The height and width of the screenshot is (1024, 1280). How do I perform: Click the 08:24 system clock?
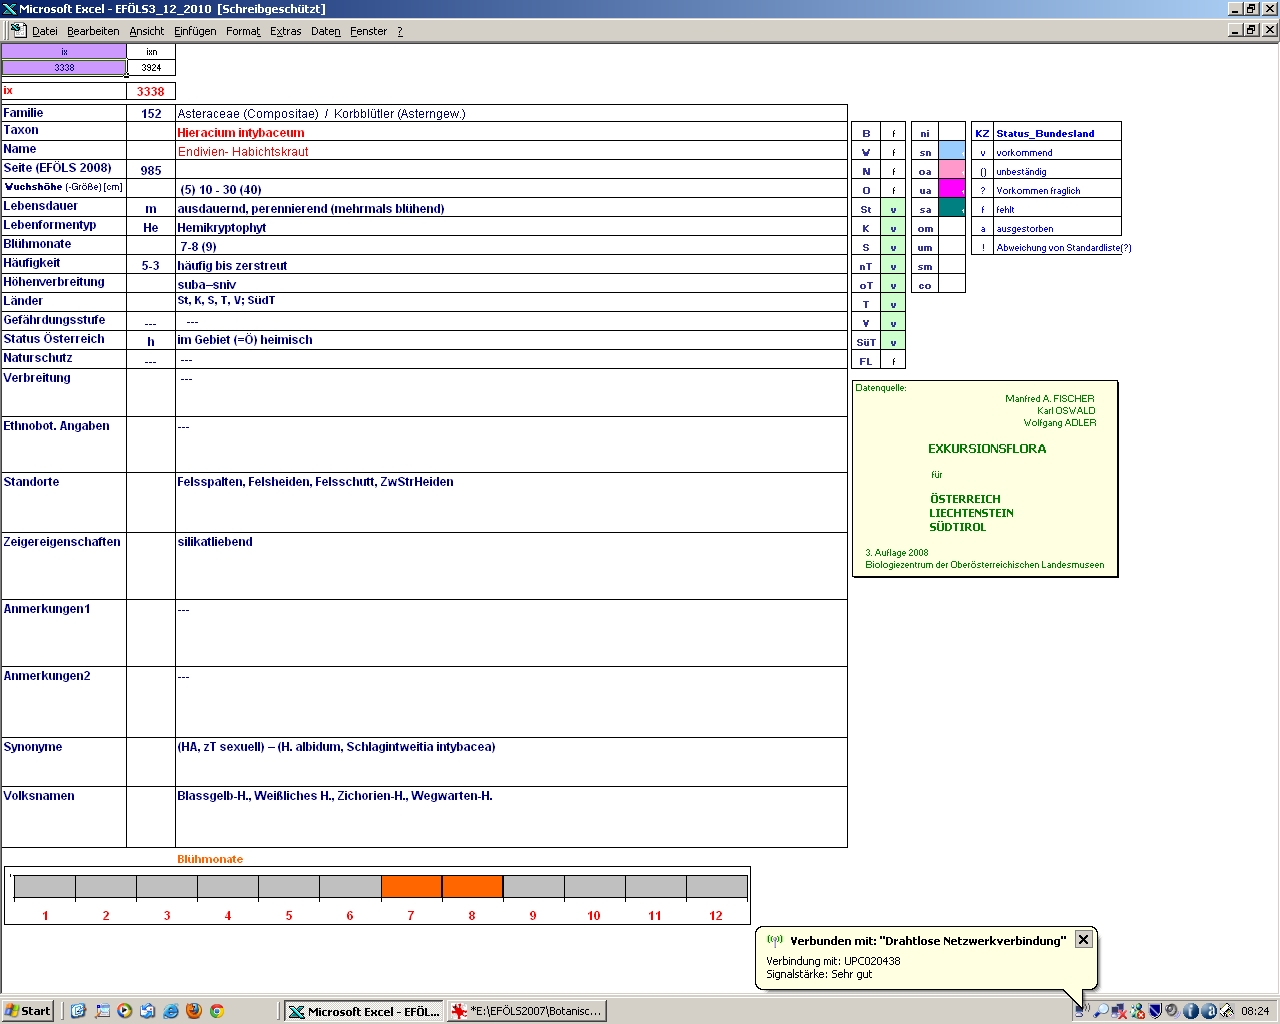pos(1255,1011)
